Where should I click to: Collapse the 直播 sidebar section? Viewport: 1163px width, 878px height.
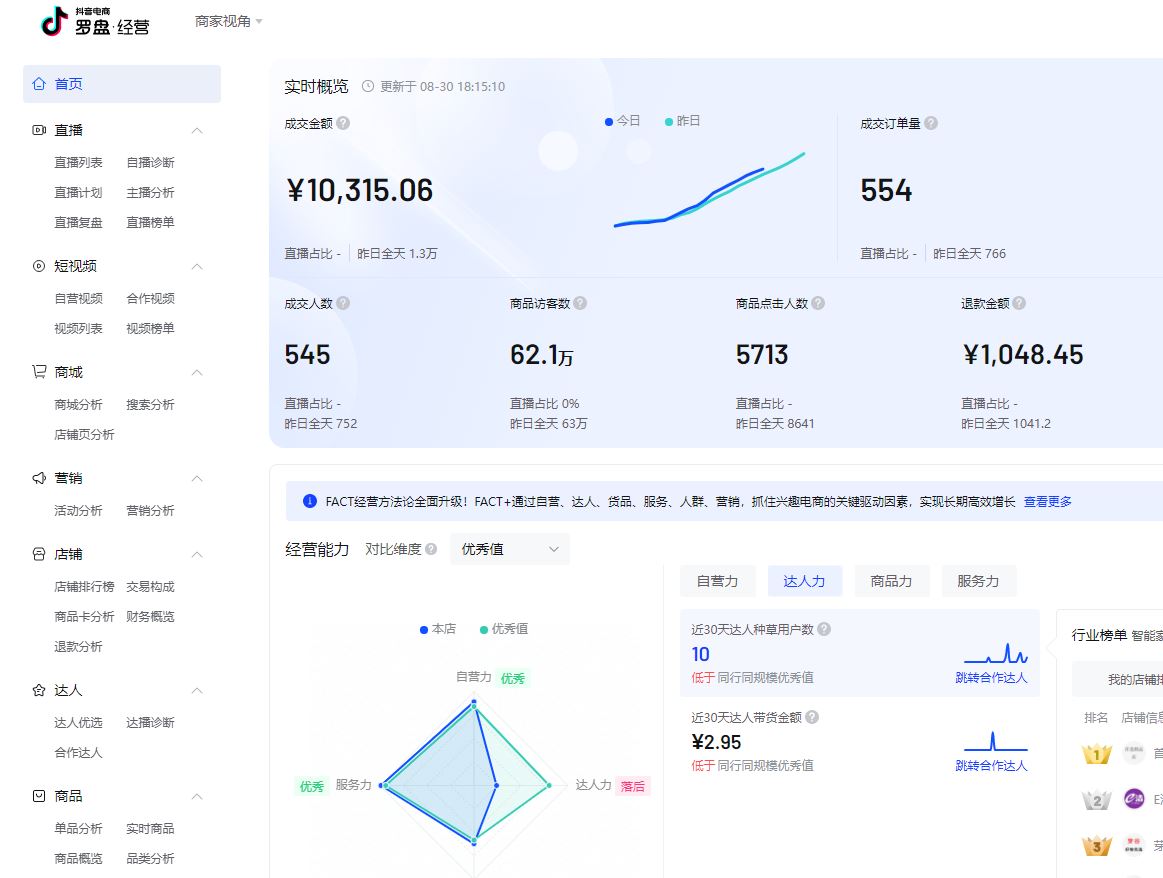click(197, 131)
